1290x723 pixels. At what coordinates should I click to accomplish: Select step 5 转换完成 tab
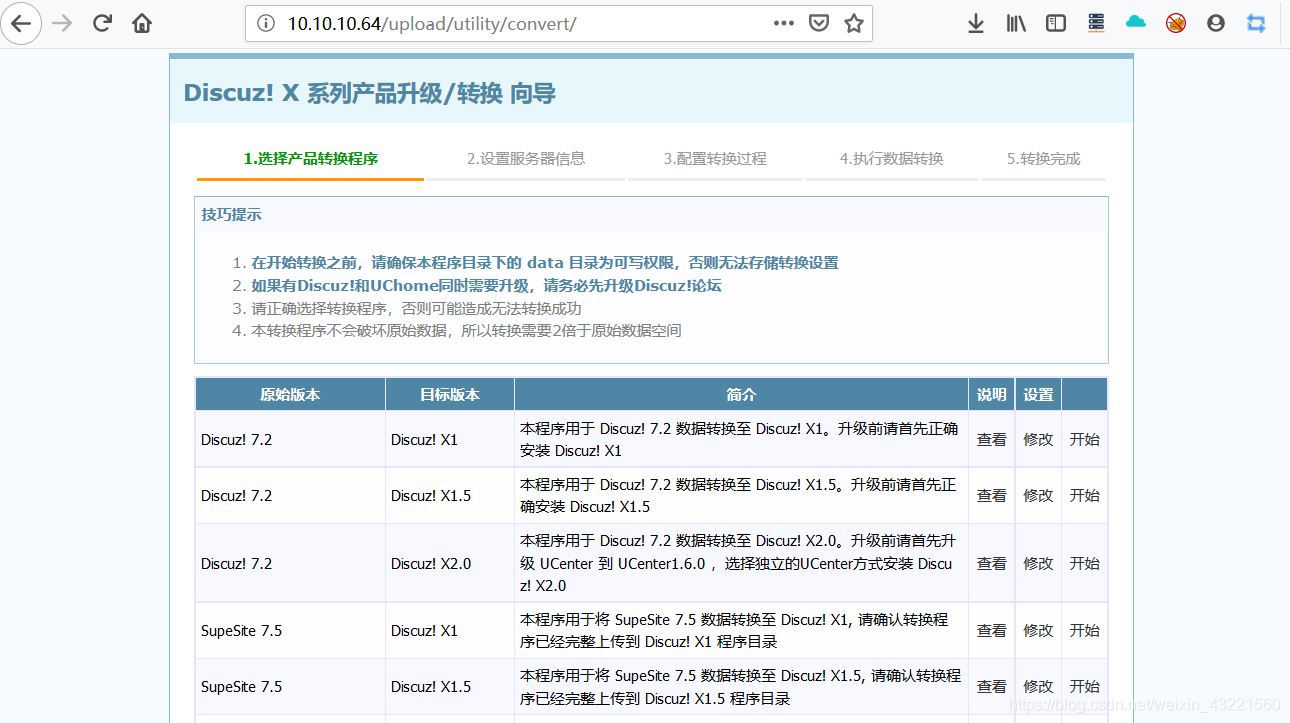coord(1043,159)
